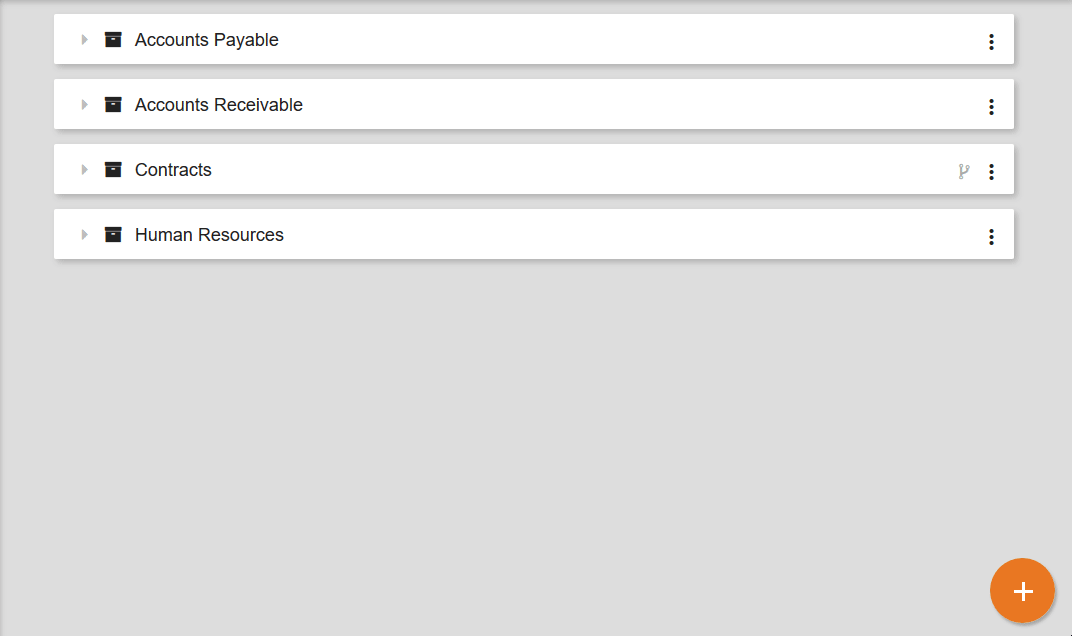Expand the Contracts row arrow
This screenshot has width=1072, height=636.
pyautogui.click(x=84, y=170)
